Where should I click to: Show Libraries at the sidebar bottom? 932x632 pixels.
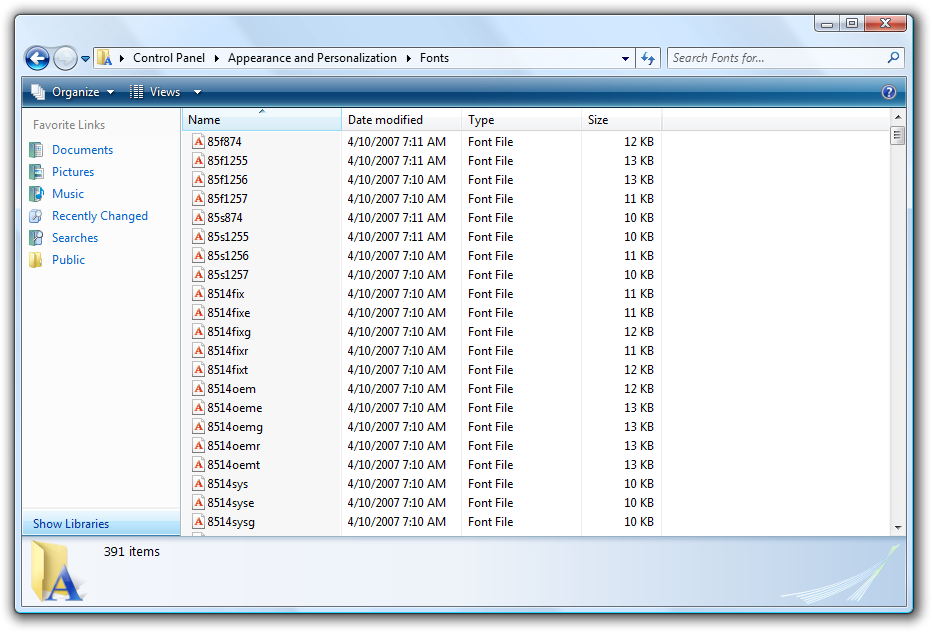click(71, 524)
